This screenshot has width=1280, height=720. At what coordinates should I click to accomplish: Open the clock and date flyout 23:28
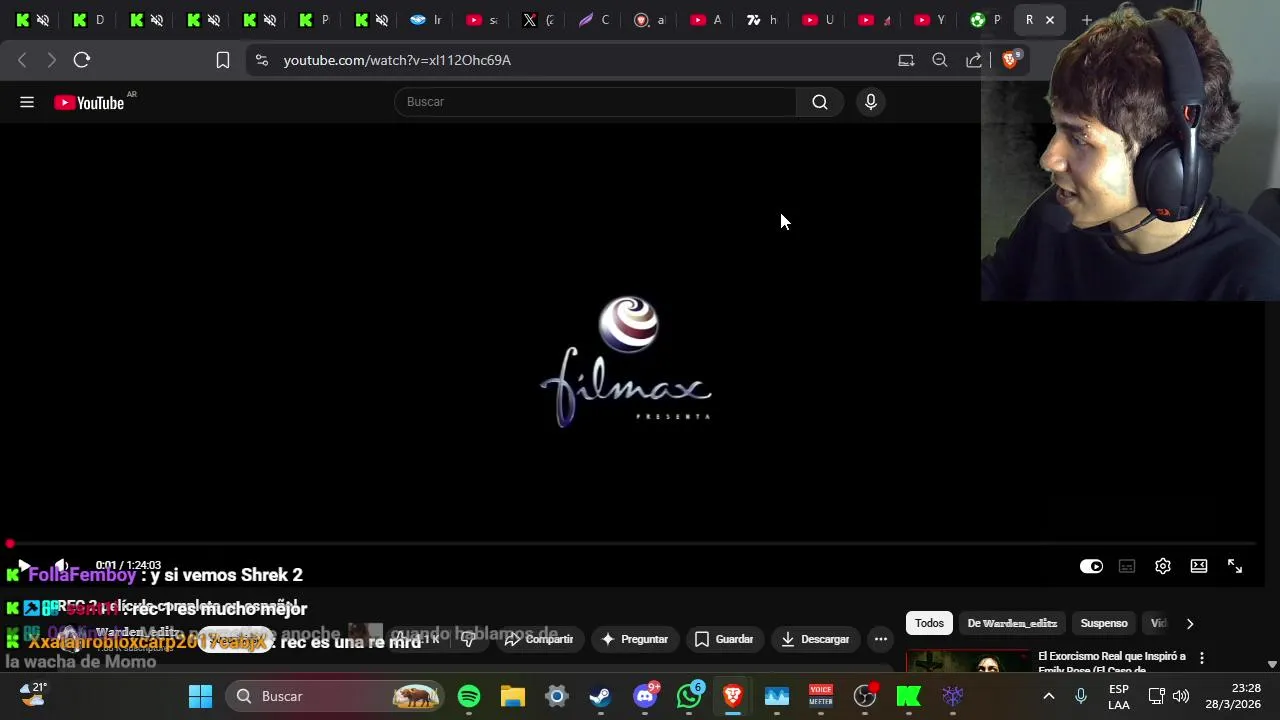pyautogui.click(x=1232, y=696)
